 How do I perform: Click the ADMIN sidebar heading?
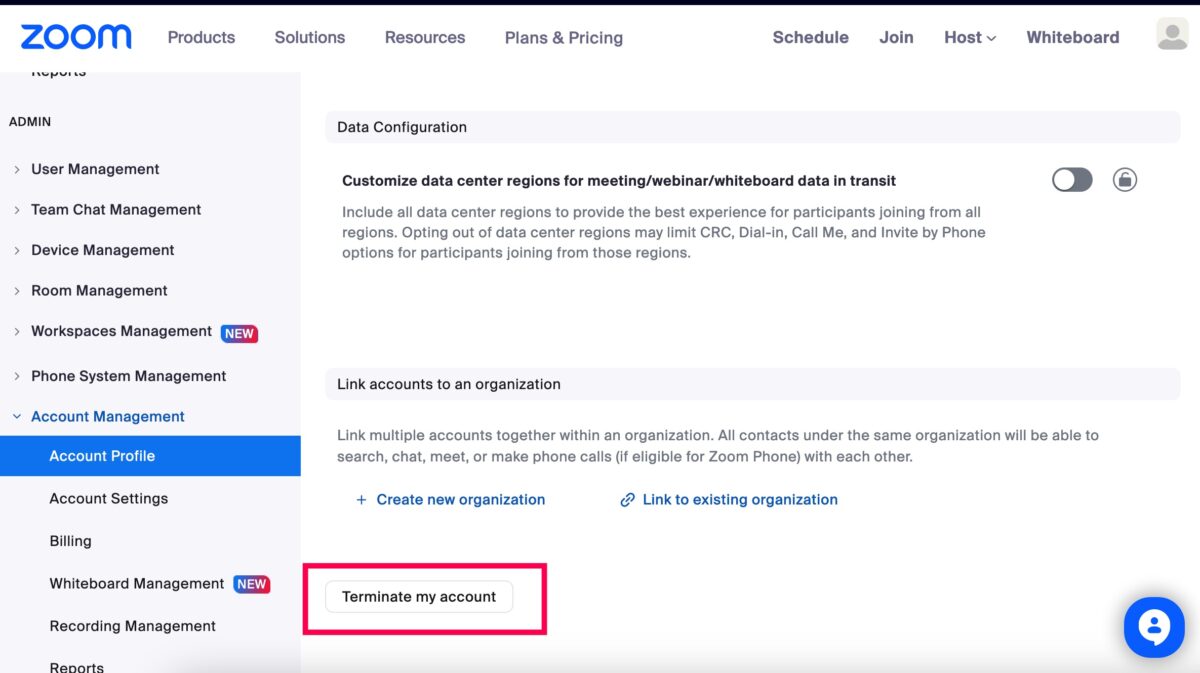(30, 122)
